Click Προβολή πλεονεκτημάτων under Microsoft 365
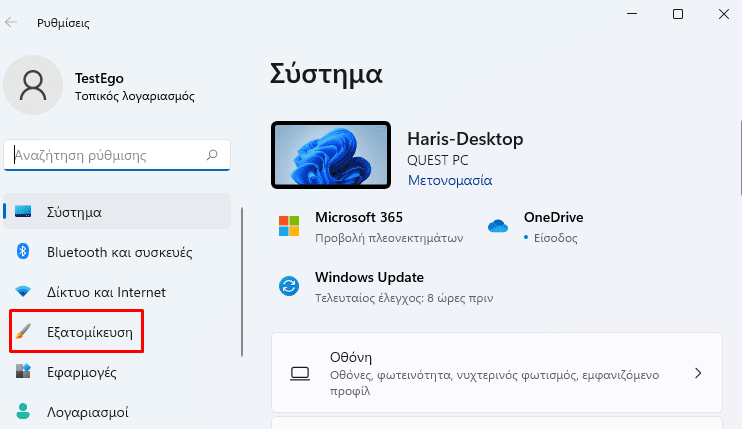The image size is (742, 429). click(389, 238)
